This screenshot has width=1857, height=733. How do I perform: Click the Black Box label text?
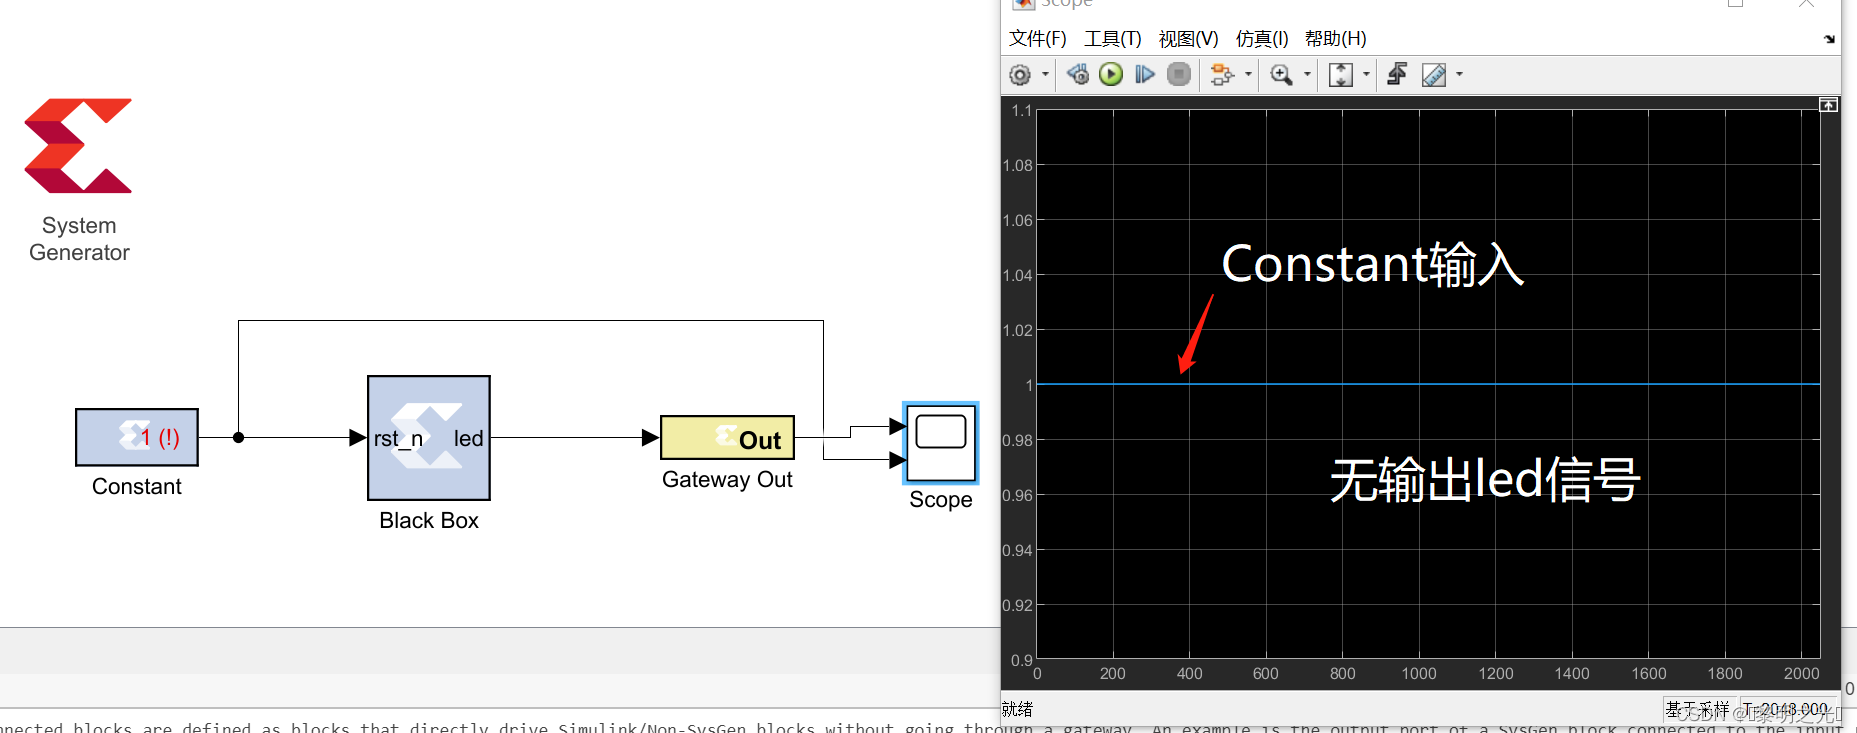[429, 521]
